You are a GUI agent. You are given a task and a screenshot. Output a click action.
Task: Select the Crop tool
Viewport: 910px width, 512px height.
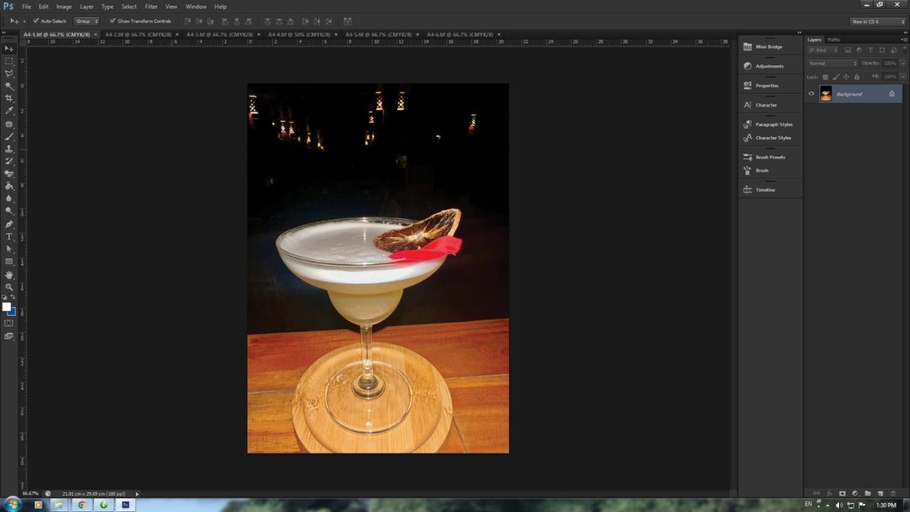click(x=9, y=98)
